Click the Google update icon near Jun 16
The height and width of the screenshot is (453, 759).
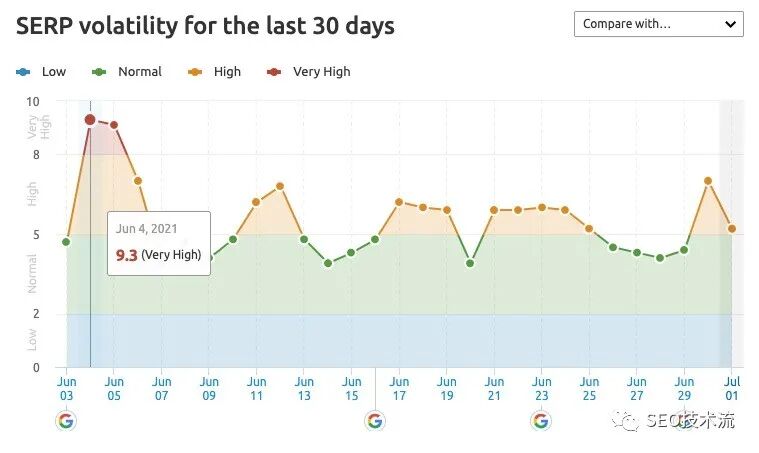click(x=375, y=421)
